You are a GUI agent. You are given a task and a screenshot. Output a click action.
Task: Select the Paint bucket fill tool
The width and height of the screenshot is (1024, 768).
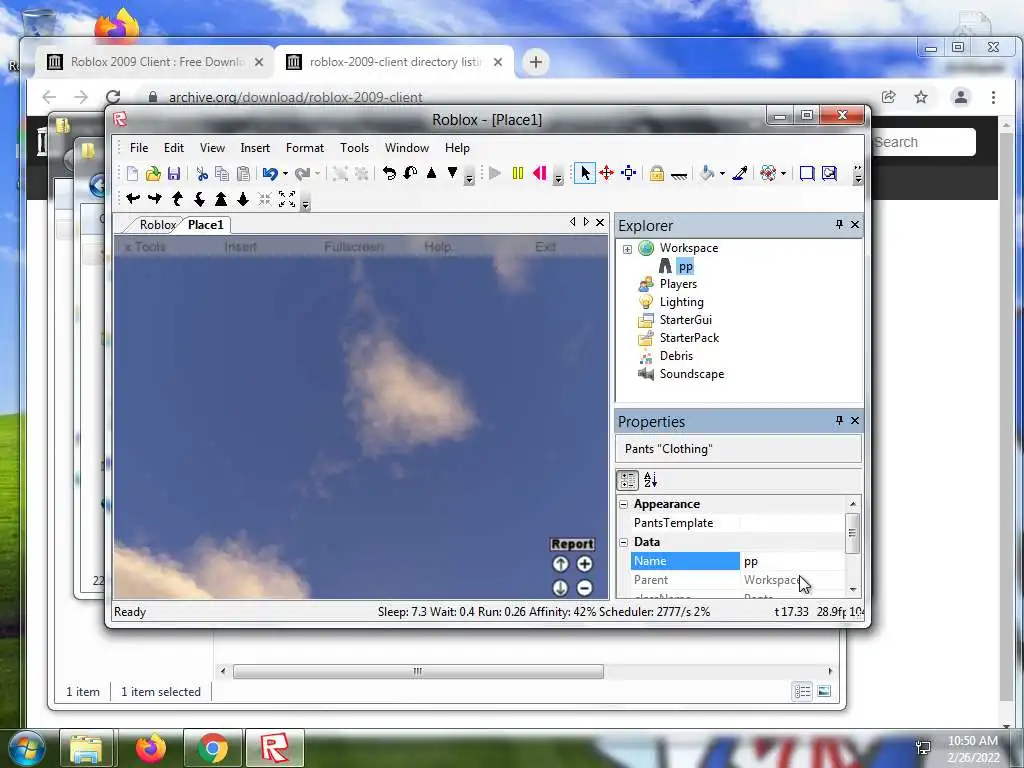coord(707,173)
